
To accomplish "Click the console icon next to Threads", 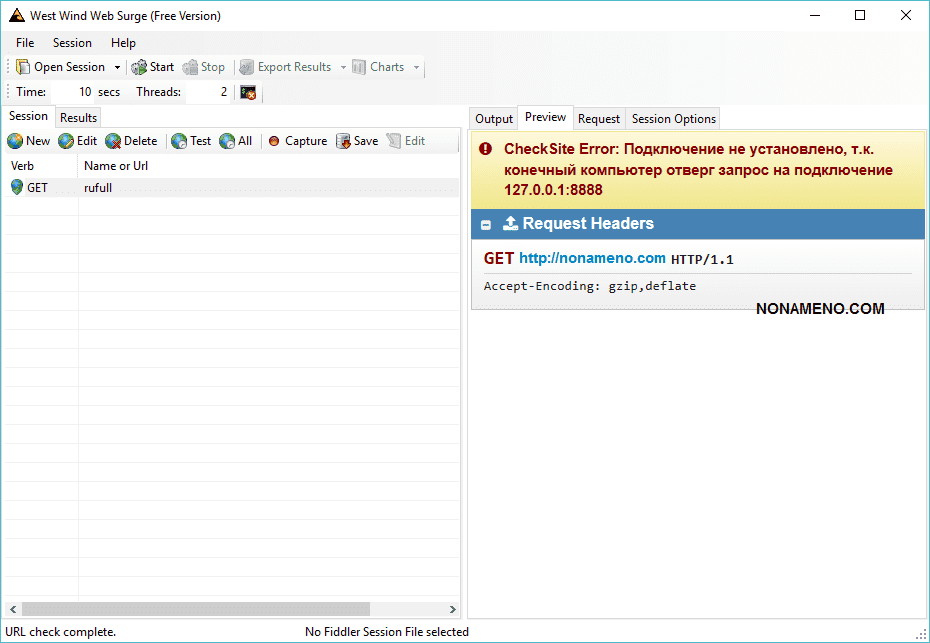I will (248, 92).
